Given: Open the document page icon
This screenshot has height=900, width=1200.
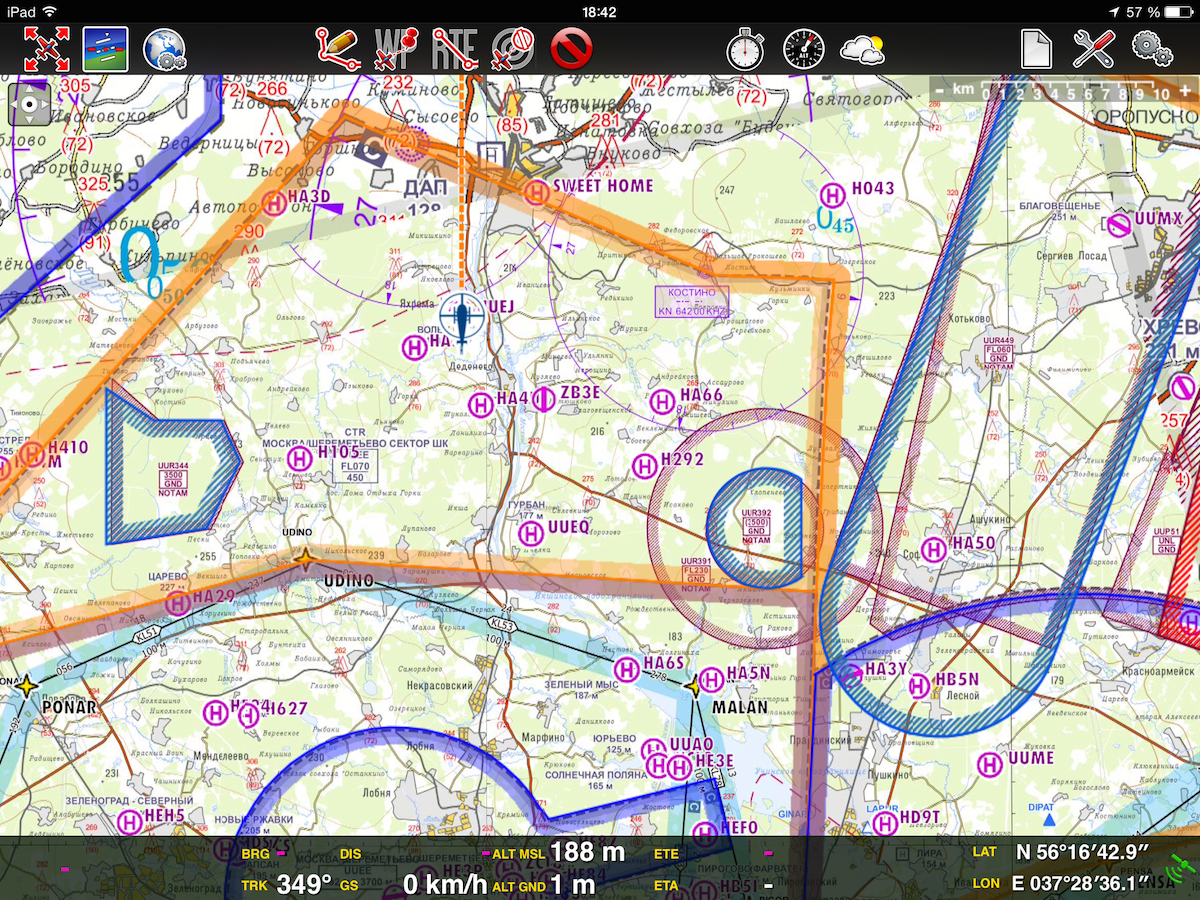Looking at the screenshot, I should (x=1036, y=49).
